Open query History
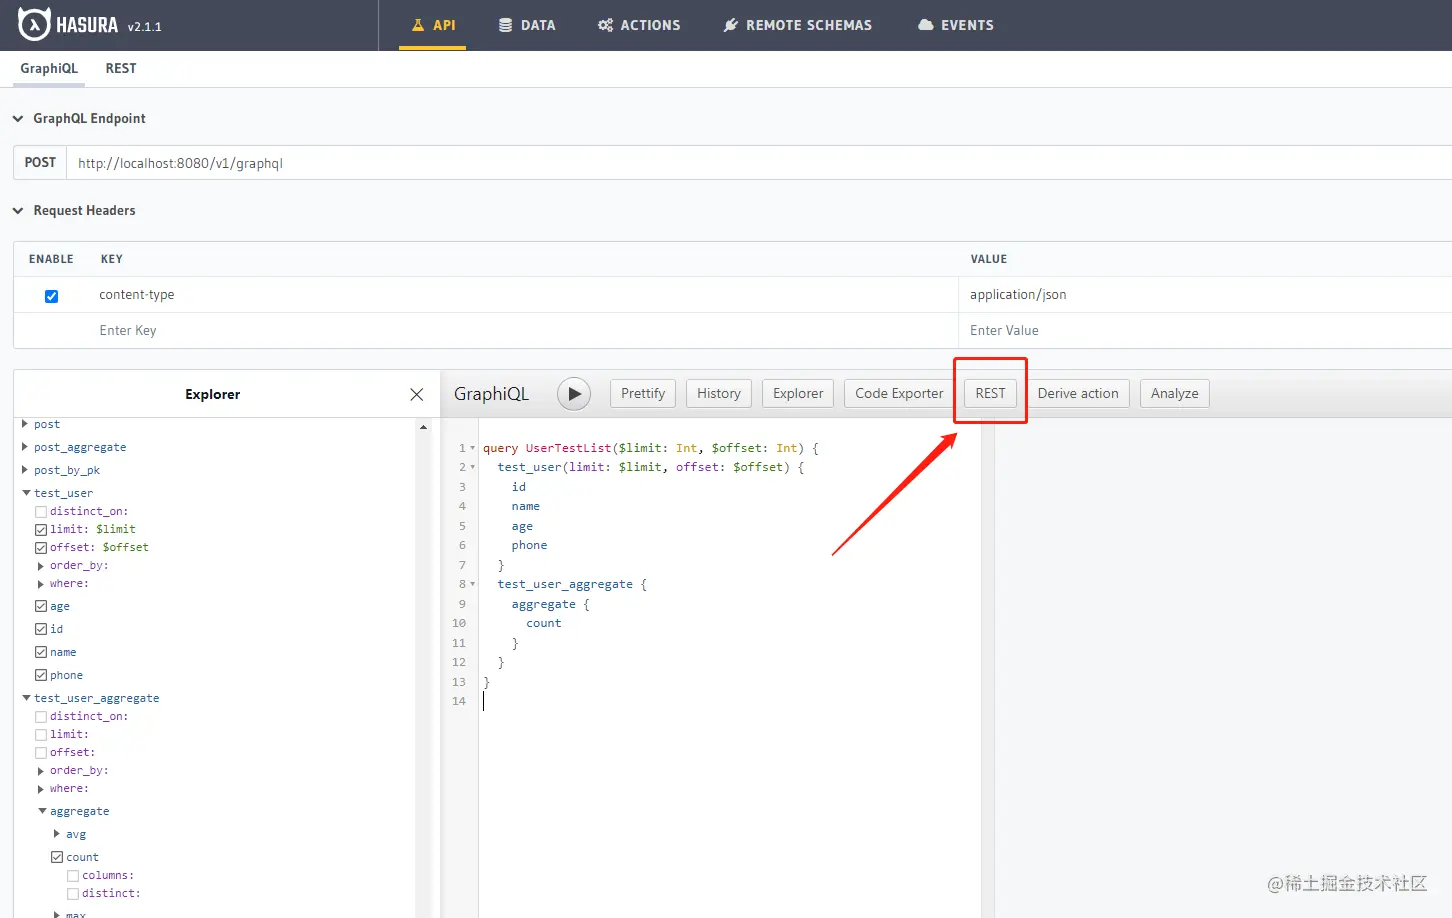The width and height of the screenshot is (1452, 918). tap(719, 394)
